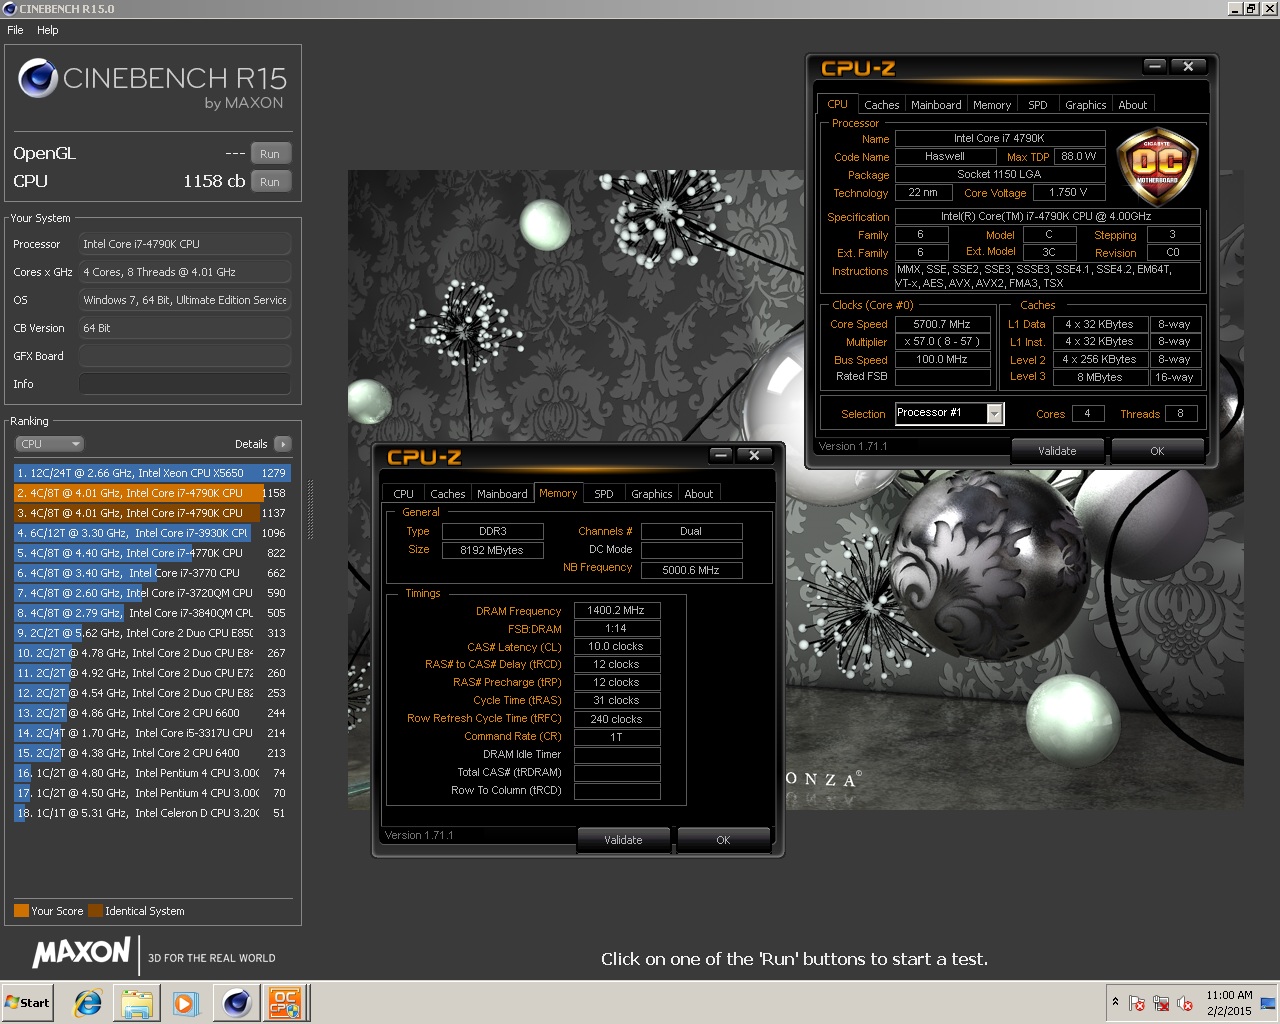Open the CPU ranking dropdown
Image resolution: width=1280 pixels, height=1024 pixels.
click(49, 444)
